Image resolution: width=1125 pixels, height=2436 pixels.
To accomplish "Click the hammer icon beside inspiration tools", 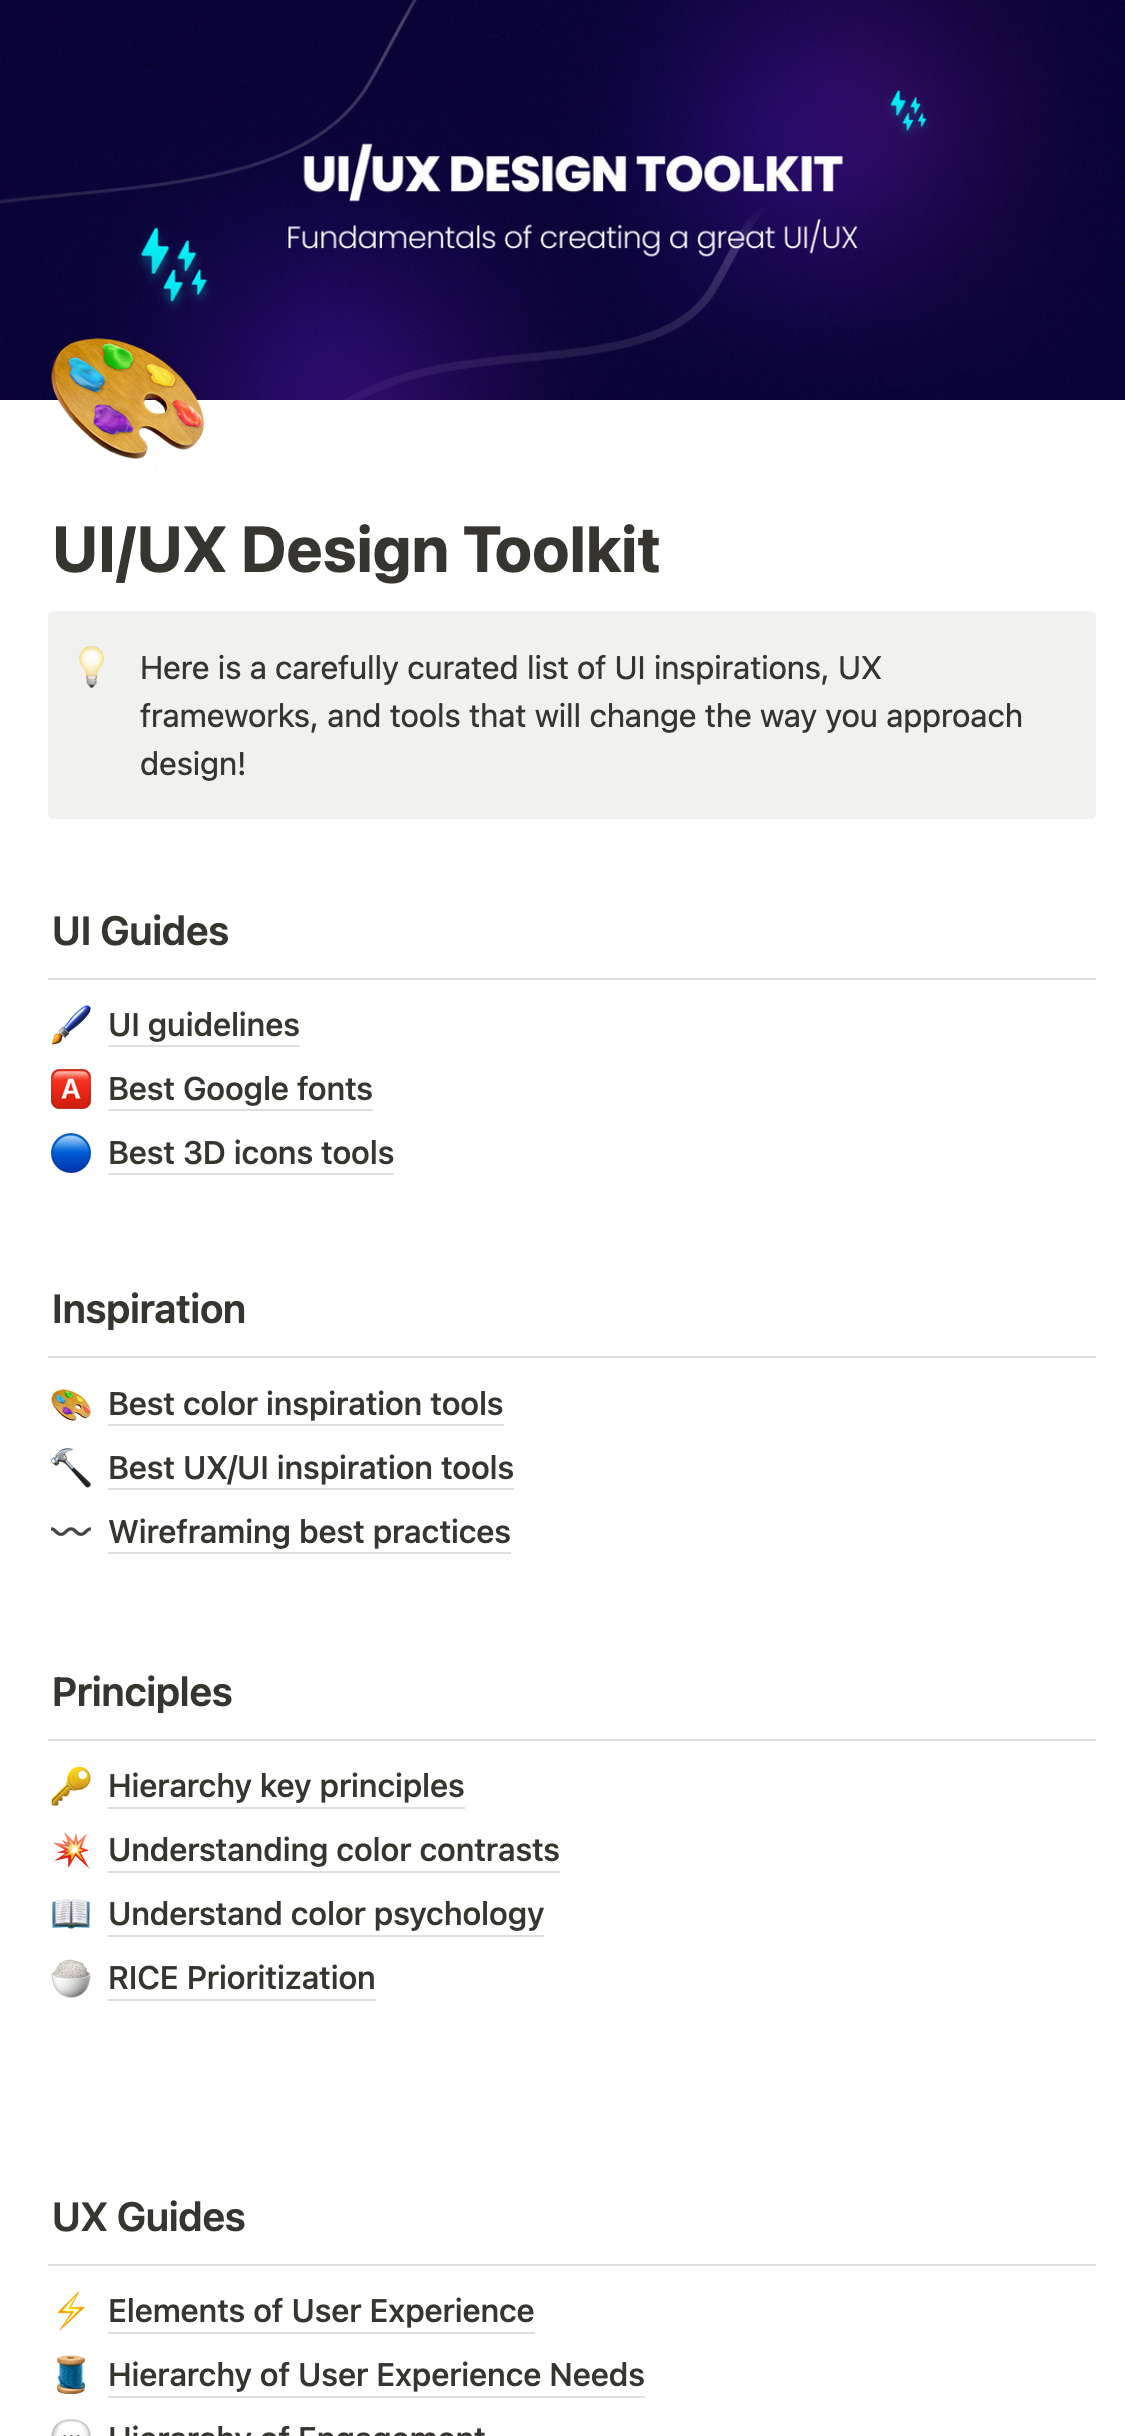I will click(x=71, y=1468).
